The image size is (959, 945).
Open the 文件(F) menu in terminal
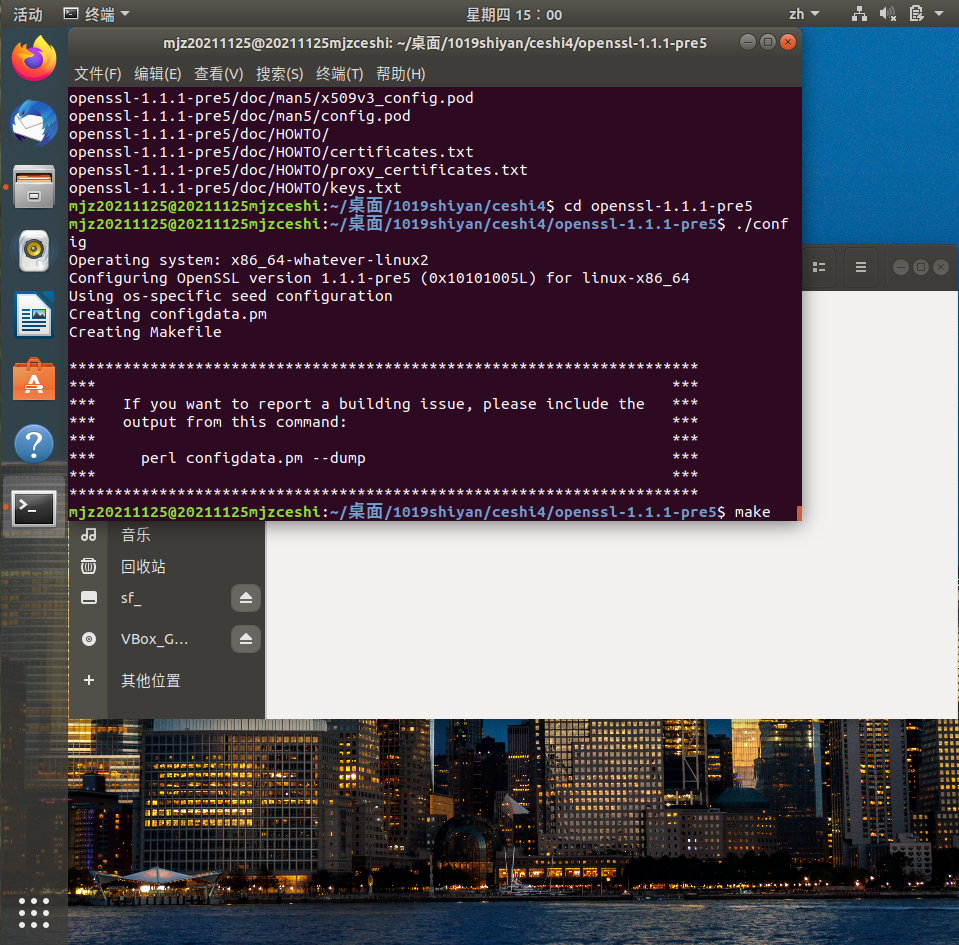(97, 74)
